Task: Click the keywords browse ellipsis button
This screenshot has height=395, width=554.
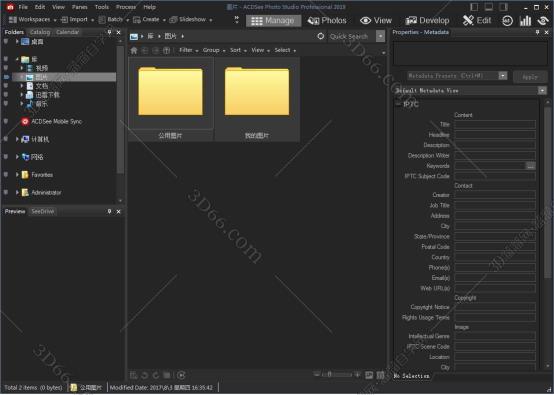Action: [x=530, y=166]
